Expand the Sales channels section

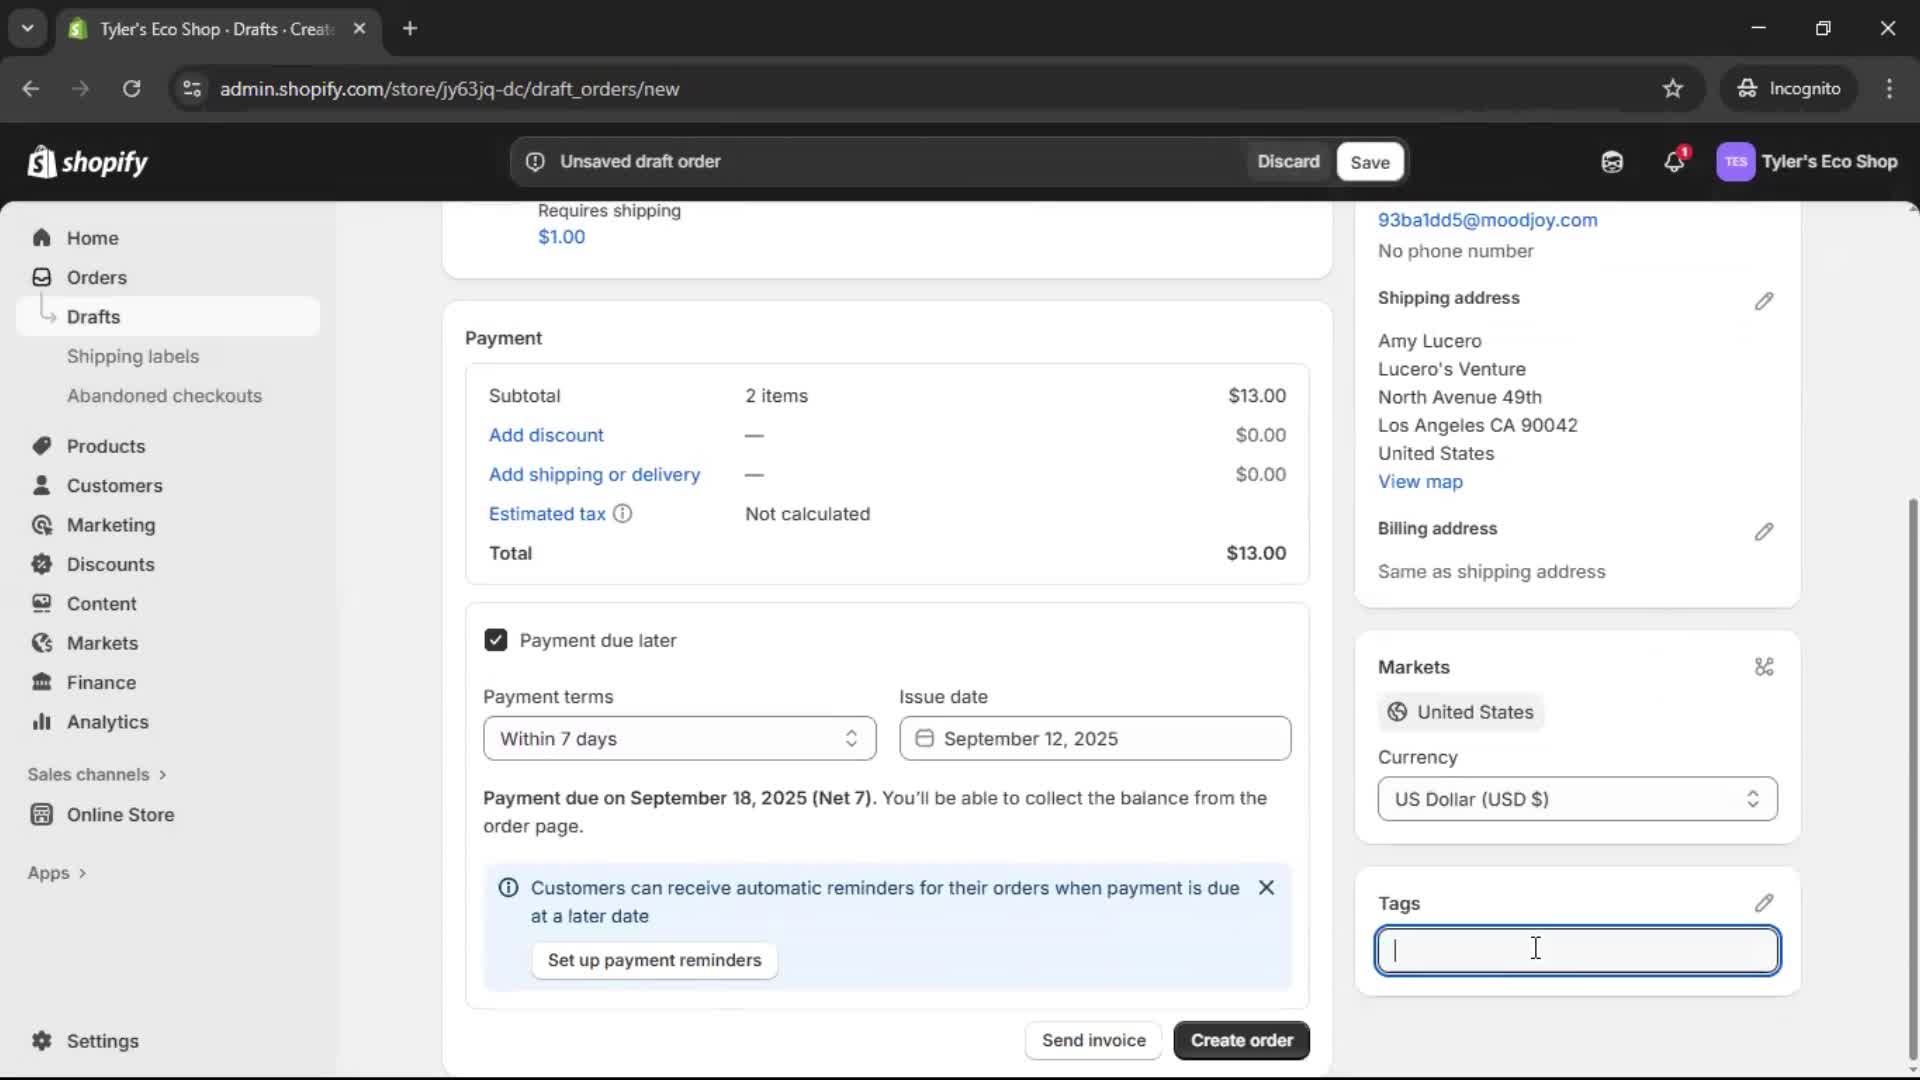click(97, 774)
